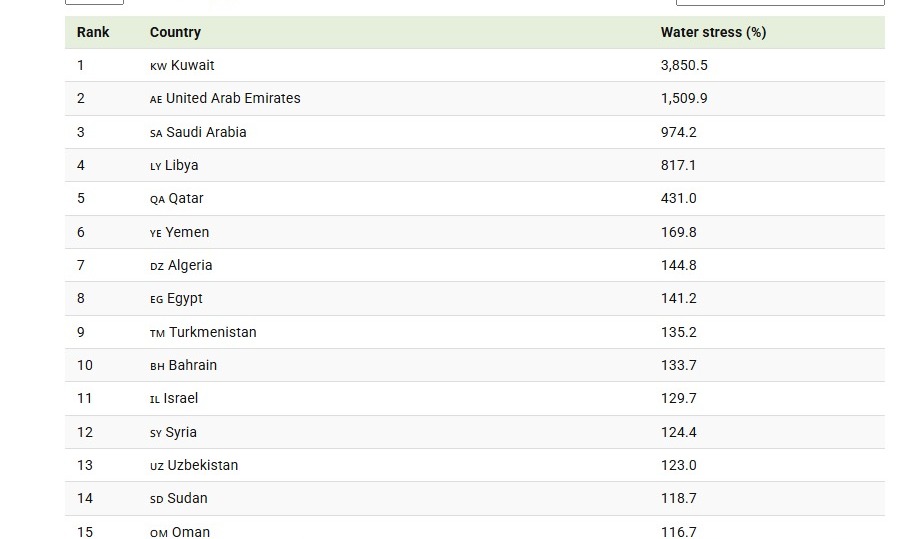This screenshot has width=899, height=539.
Task: Select the Uzbekistan country name
Action: (x=202, y=465)
